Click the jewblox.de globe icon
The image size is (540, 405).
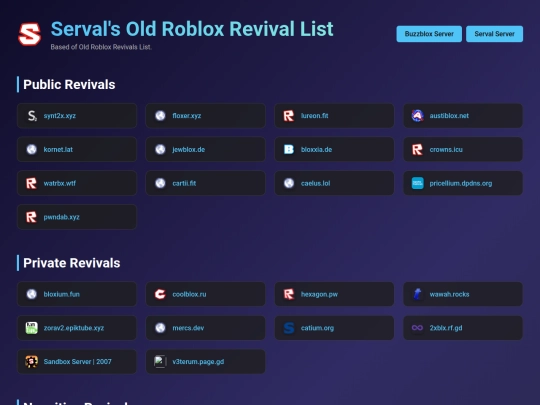[160, 149]
